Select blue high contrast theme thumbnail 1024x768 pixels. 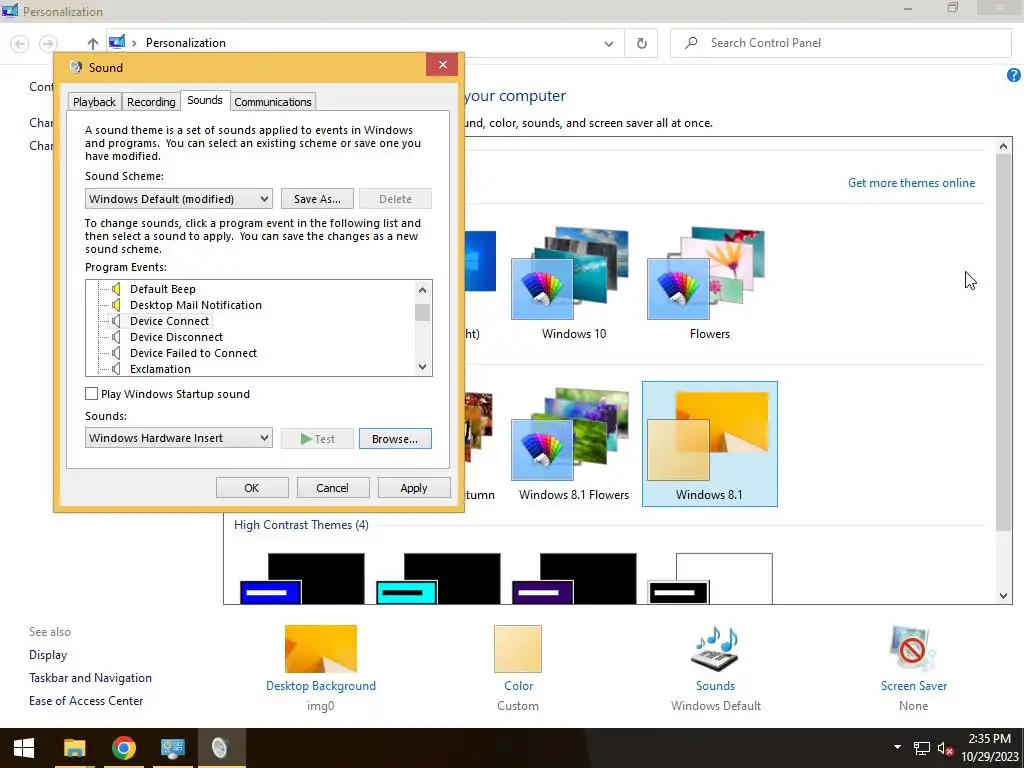pyautogui.click(x=302, y=579)
